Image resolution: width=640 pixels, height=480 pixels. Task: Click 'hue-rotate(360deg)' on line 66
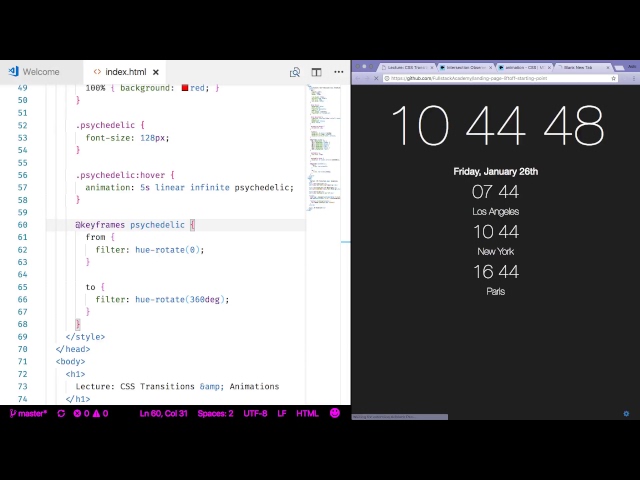[x=180, y=300]
